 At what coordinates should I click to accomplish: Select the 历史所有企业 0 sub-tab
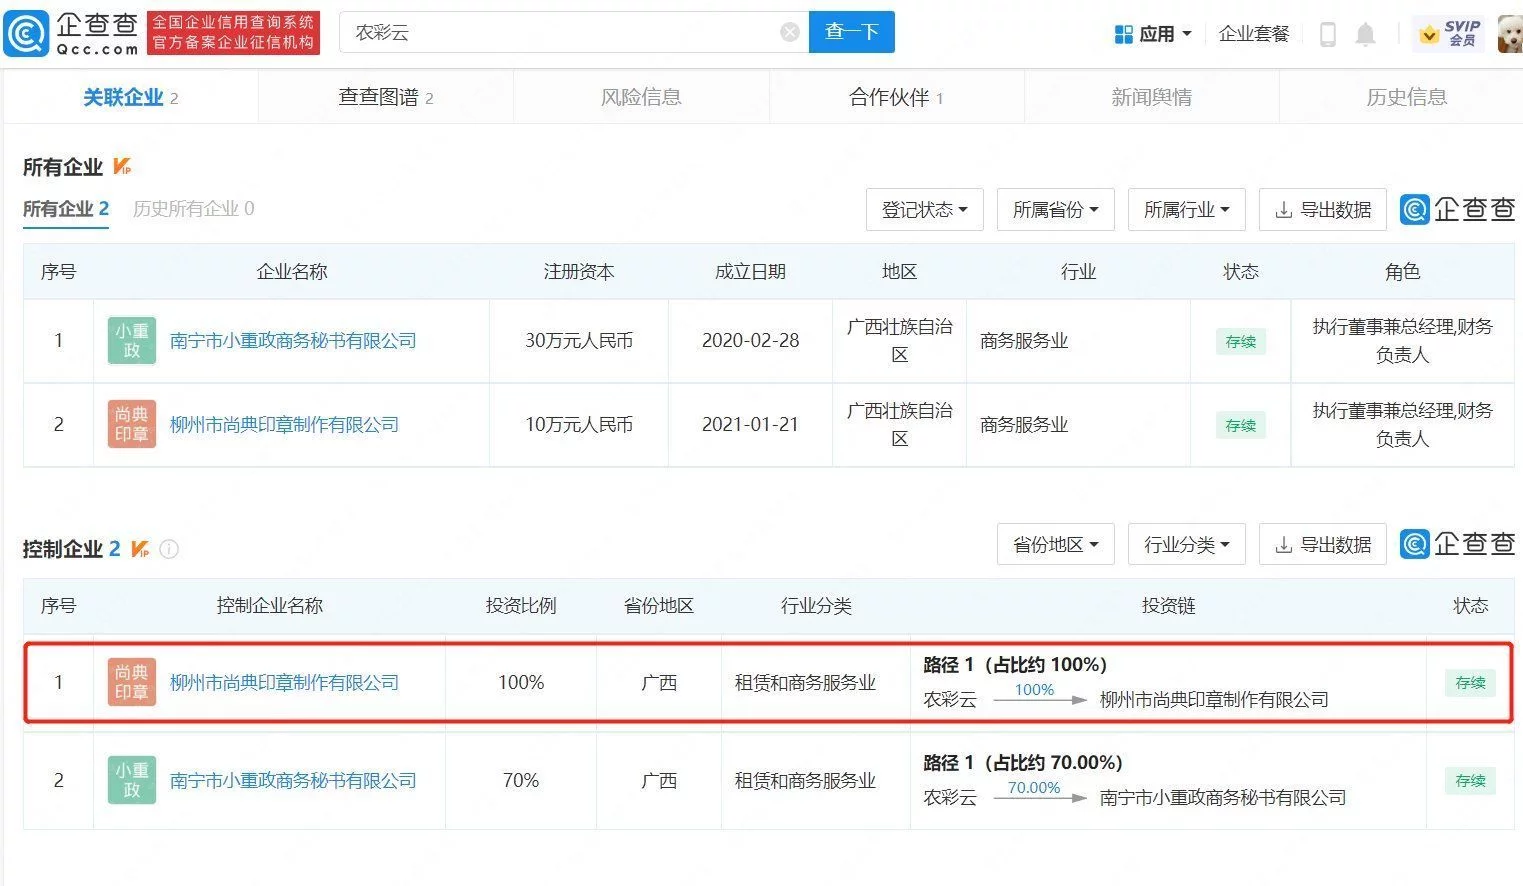(193, 209)
